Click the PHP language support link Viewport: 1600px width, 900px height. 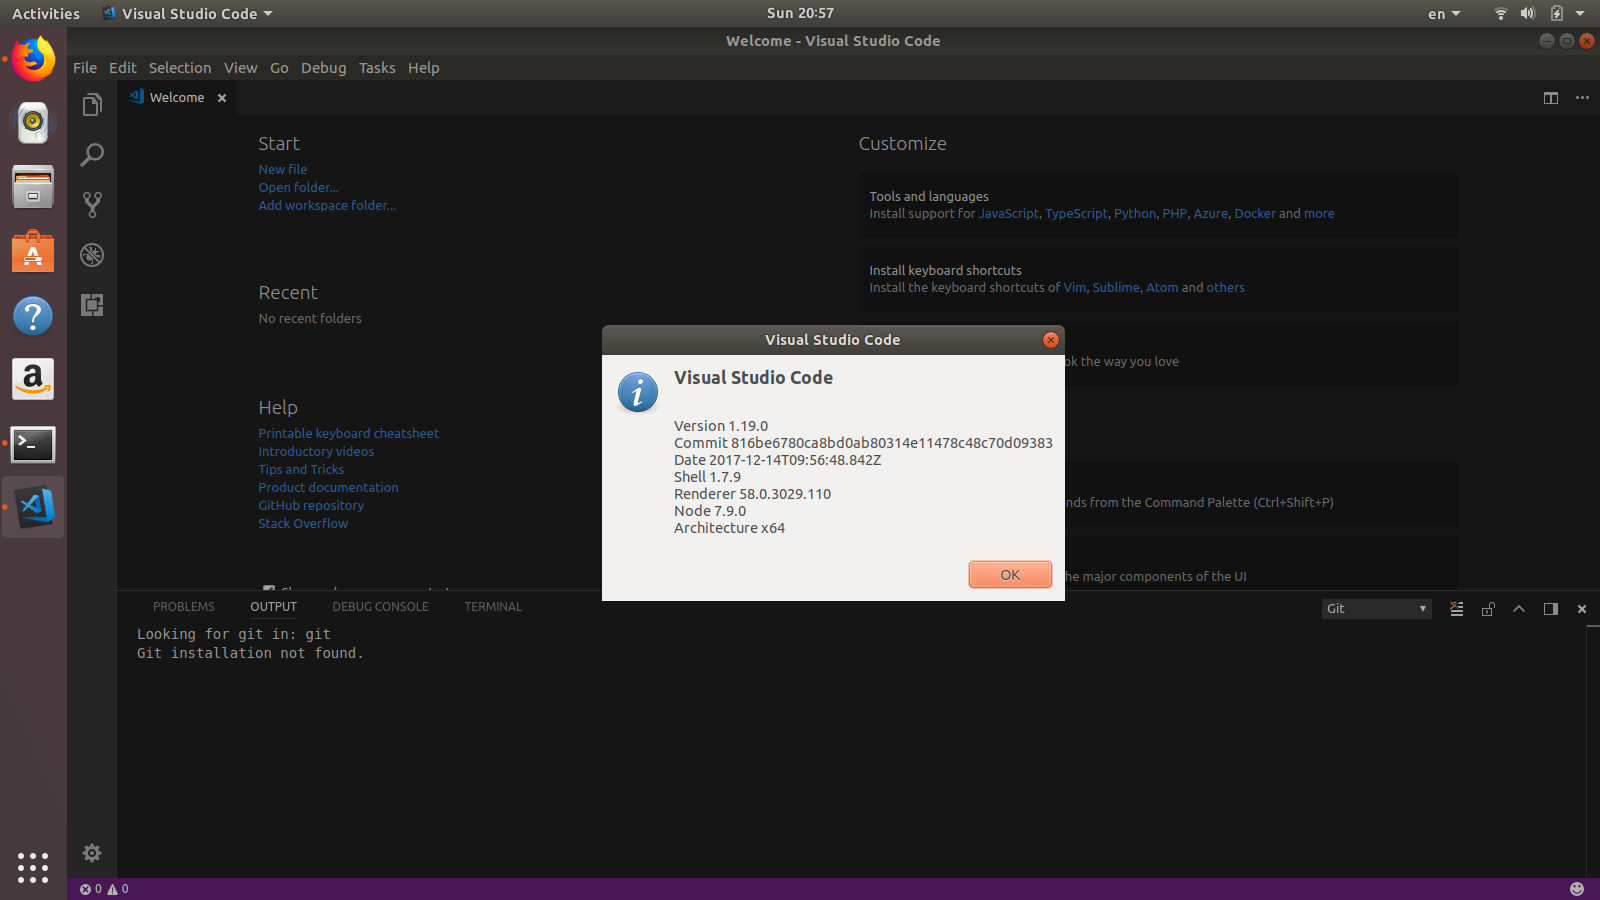tap(1174, 214)
